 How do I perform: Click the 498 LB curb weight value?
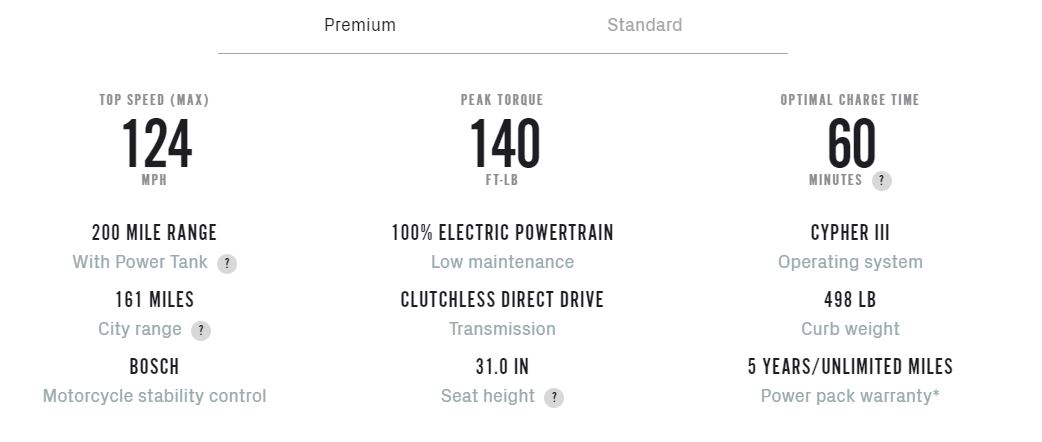point(850,300)
